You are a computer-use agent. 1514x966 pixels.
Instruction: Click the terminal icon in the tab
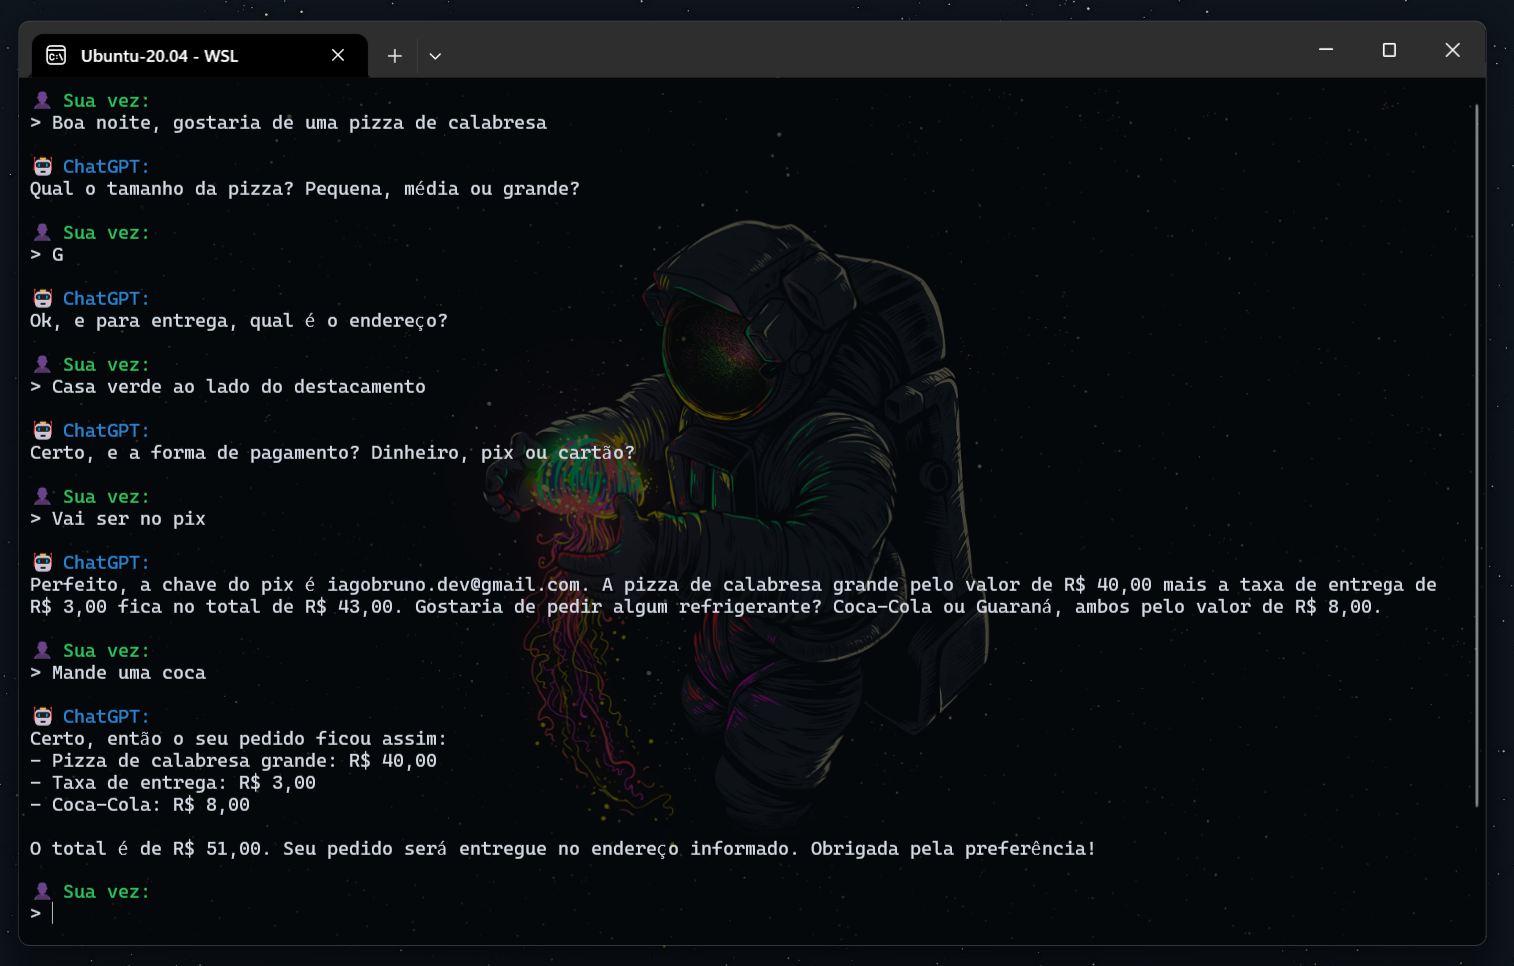(56, 55)
